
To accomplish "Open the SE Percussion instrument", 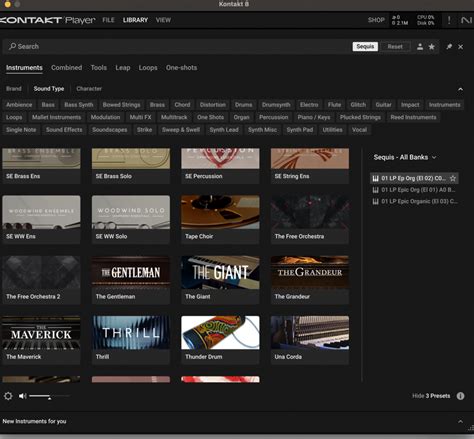I will pos(220,166).
